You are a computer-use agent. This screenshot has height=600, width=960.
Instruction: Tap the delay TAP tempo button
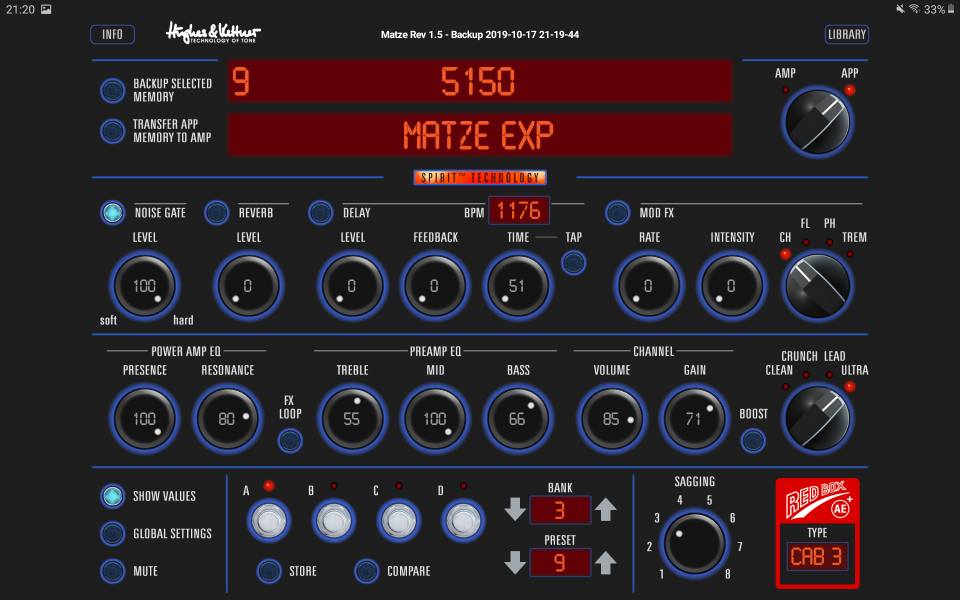click(574, 263)
